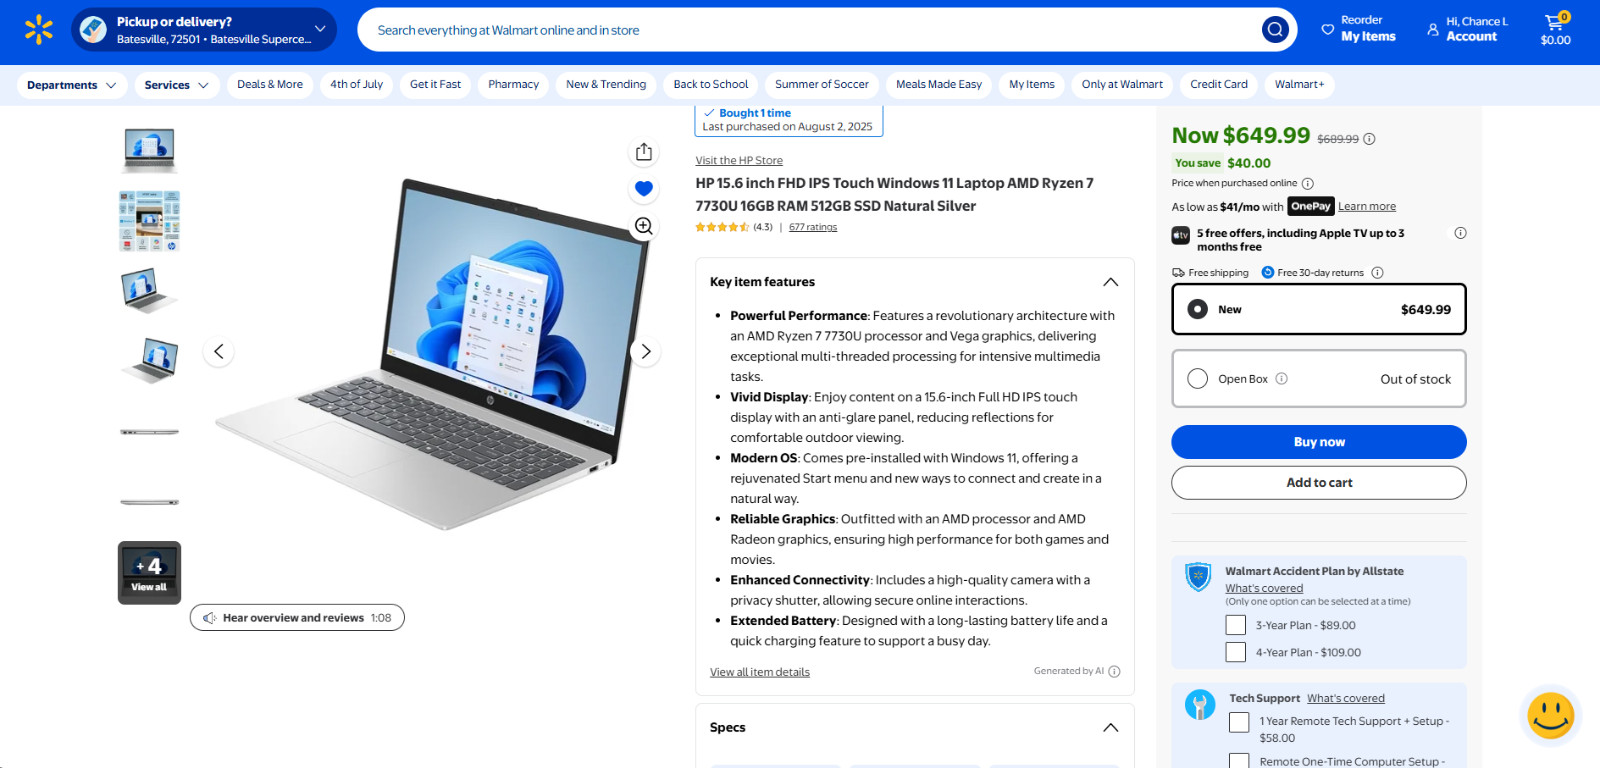Collapse the Specs section

pos(1110,727)
